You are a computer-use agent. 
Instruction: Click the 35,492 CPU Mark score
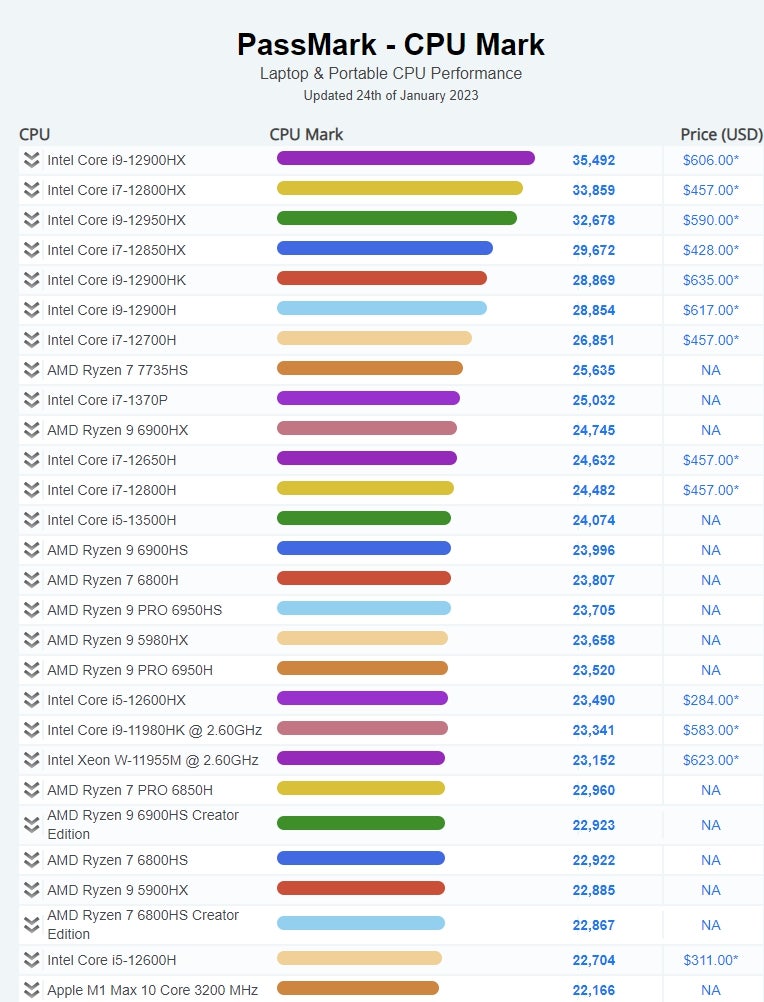[x=593, y=160]
